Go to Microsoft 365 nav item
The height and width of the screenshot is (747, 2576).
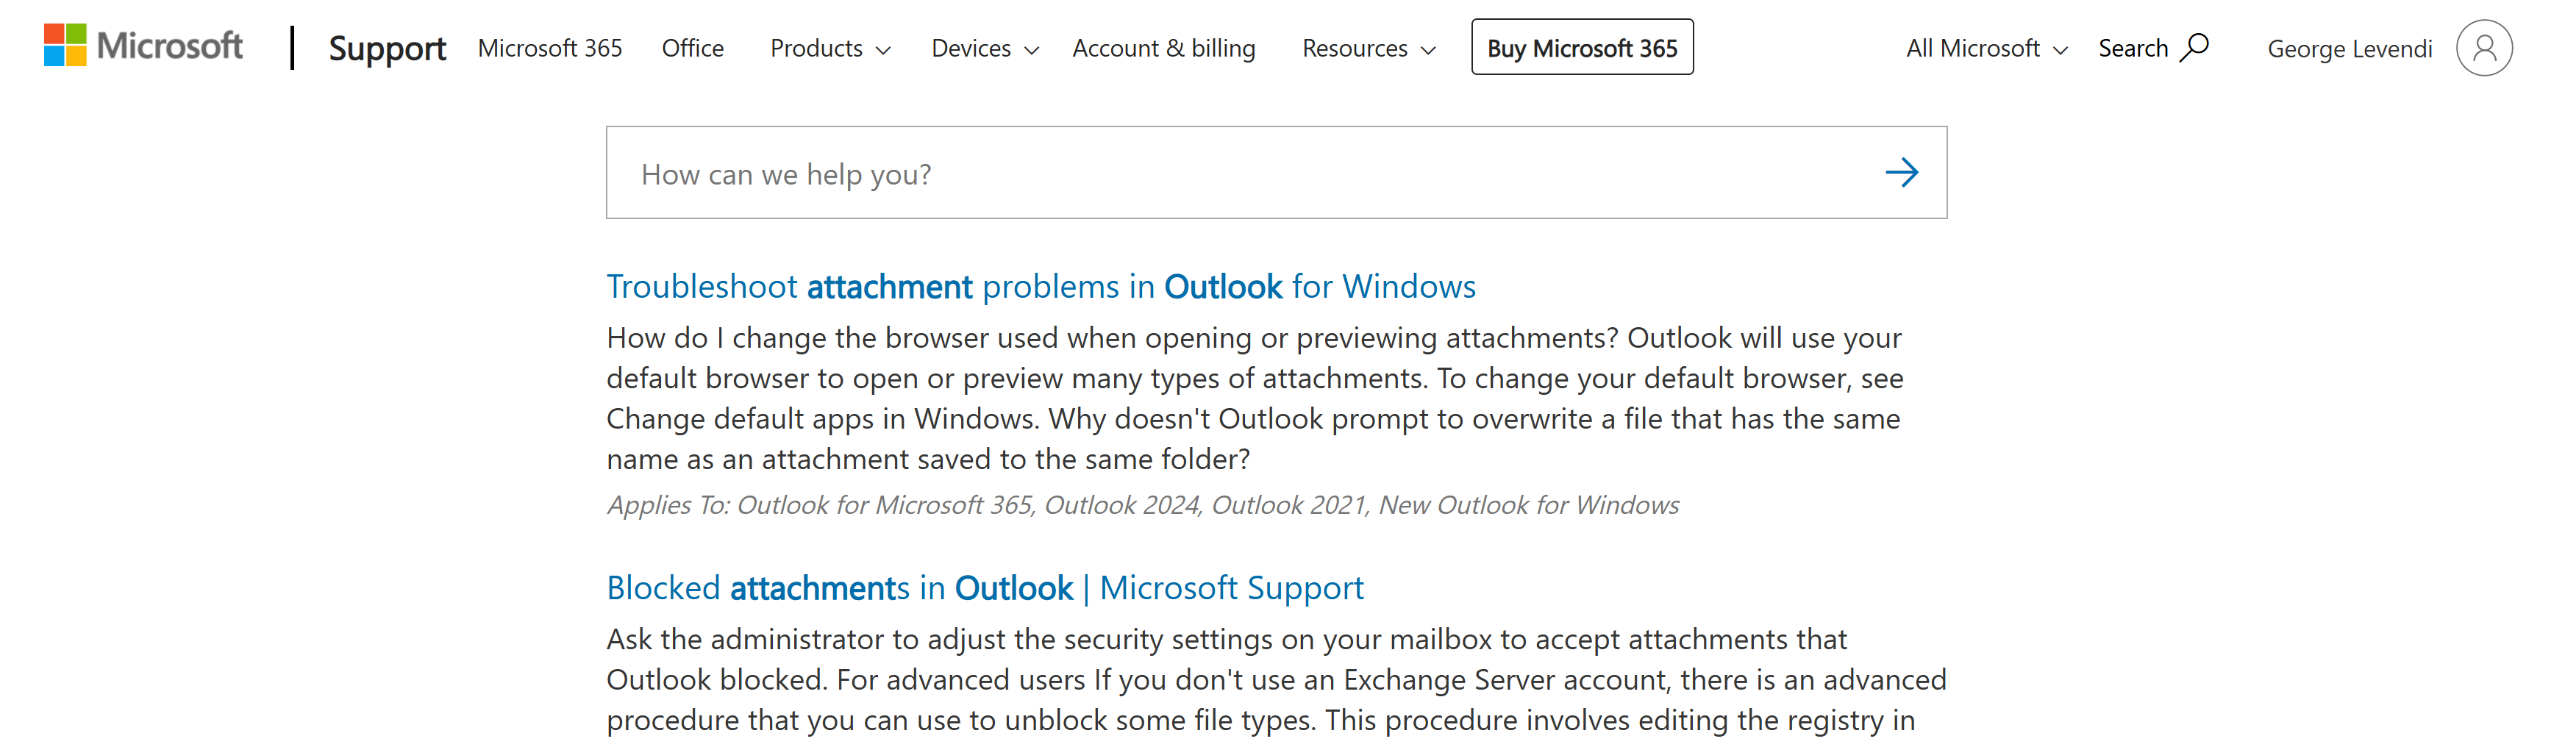[x=550, y=48]
